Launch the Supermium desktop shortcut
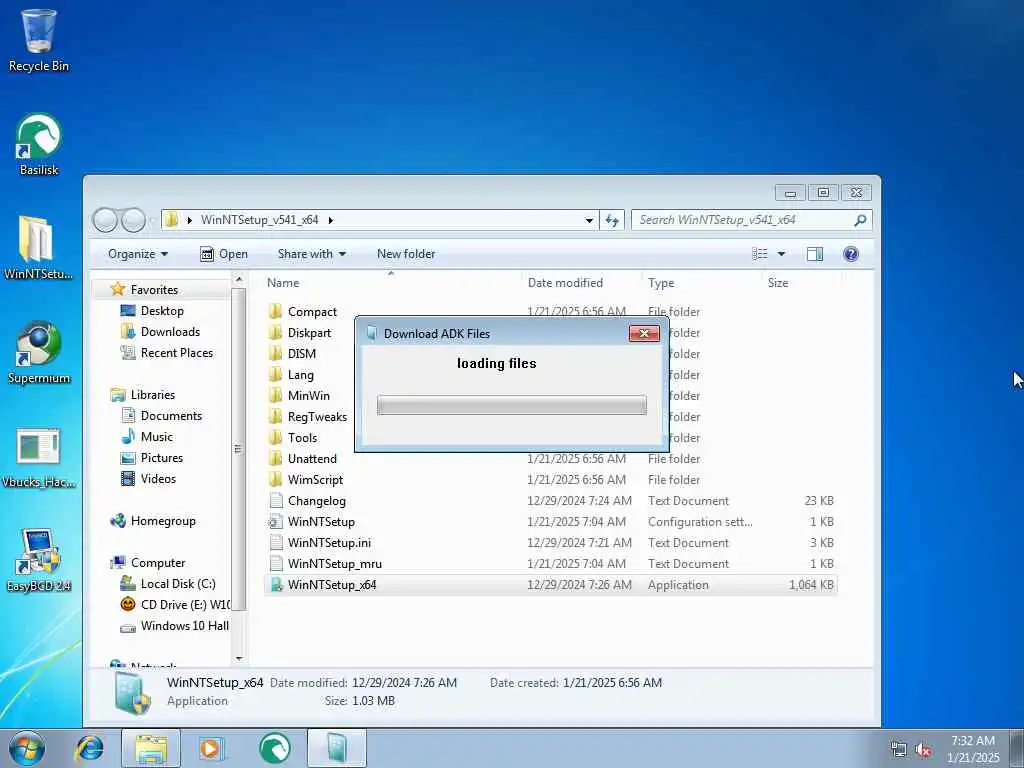 (39, 353)
